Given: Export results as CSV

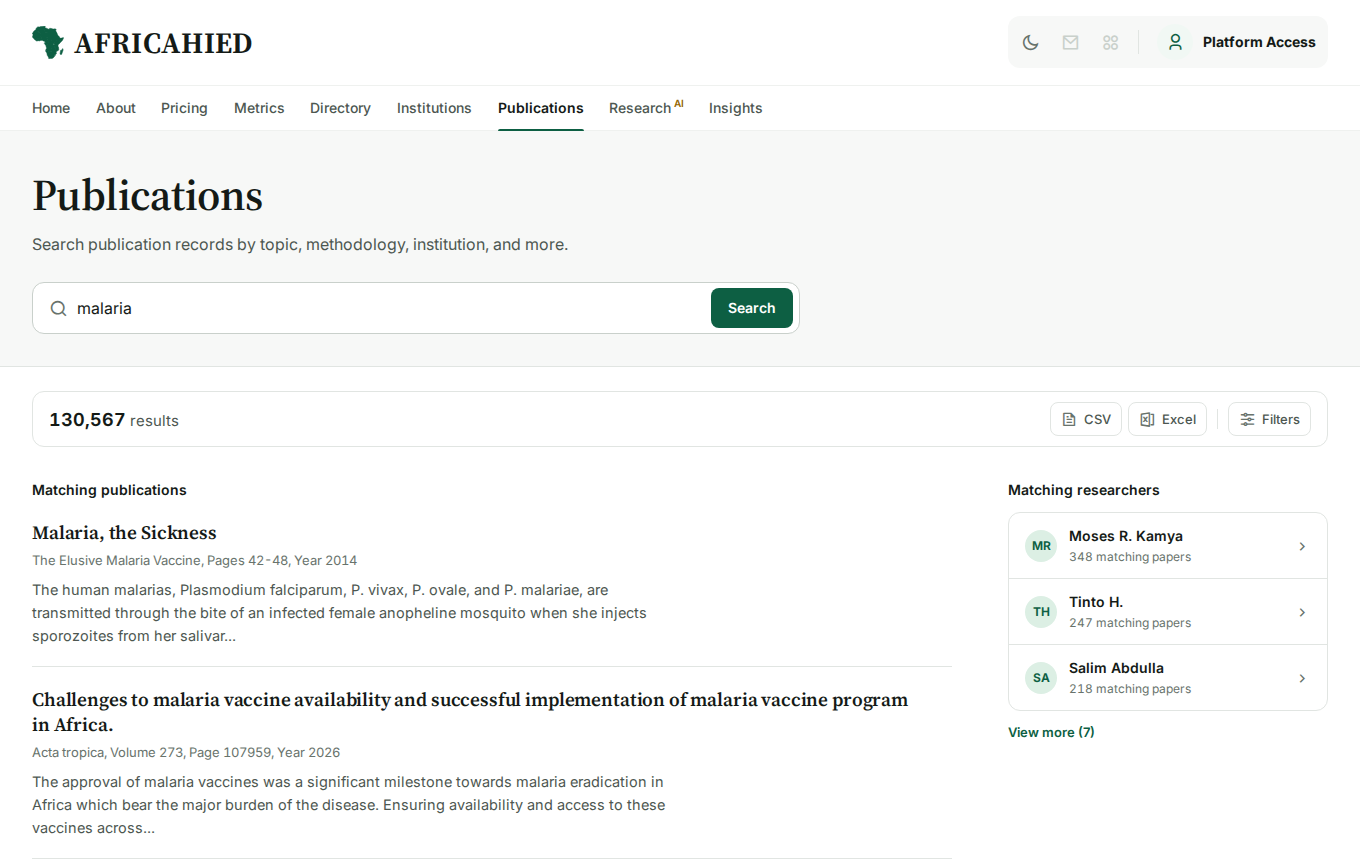Looking at the screenshot, I should (x=1086, y=419).
